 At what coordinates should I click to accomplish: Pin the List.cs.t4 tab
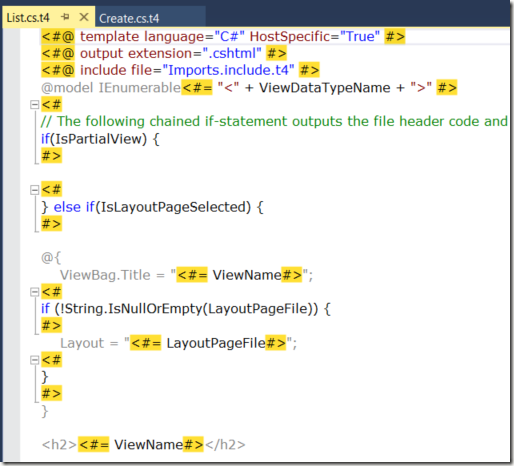[65, 17]
